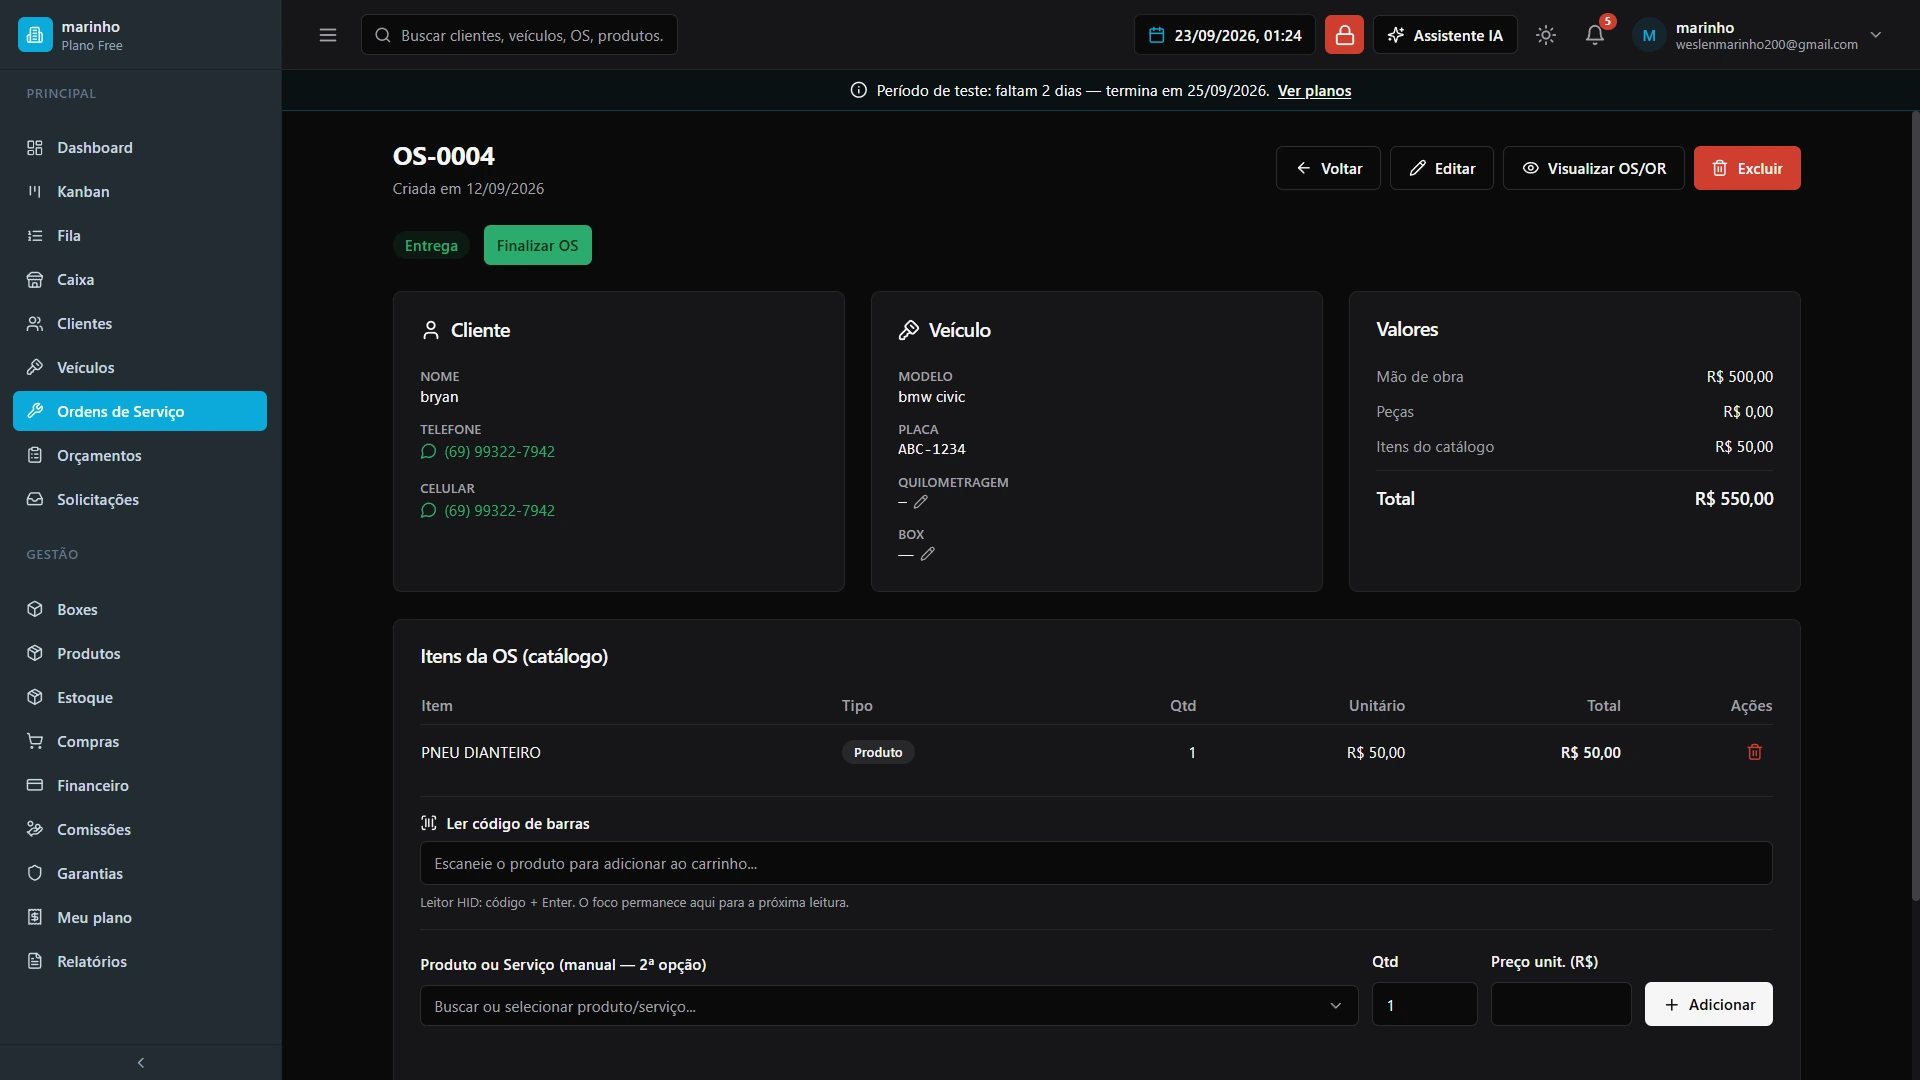
Task: Select Ordens de Serviço menu item
Action: (140, 411)
